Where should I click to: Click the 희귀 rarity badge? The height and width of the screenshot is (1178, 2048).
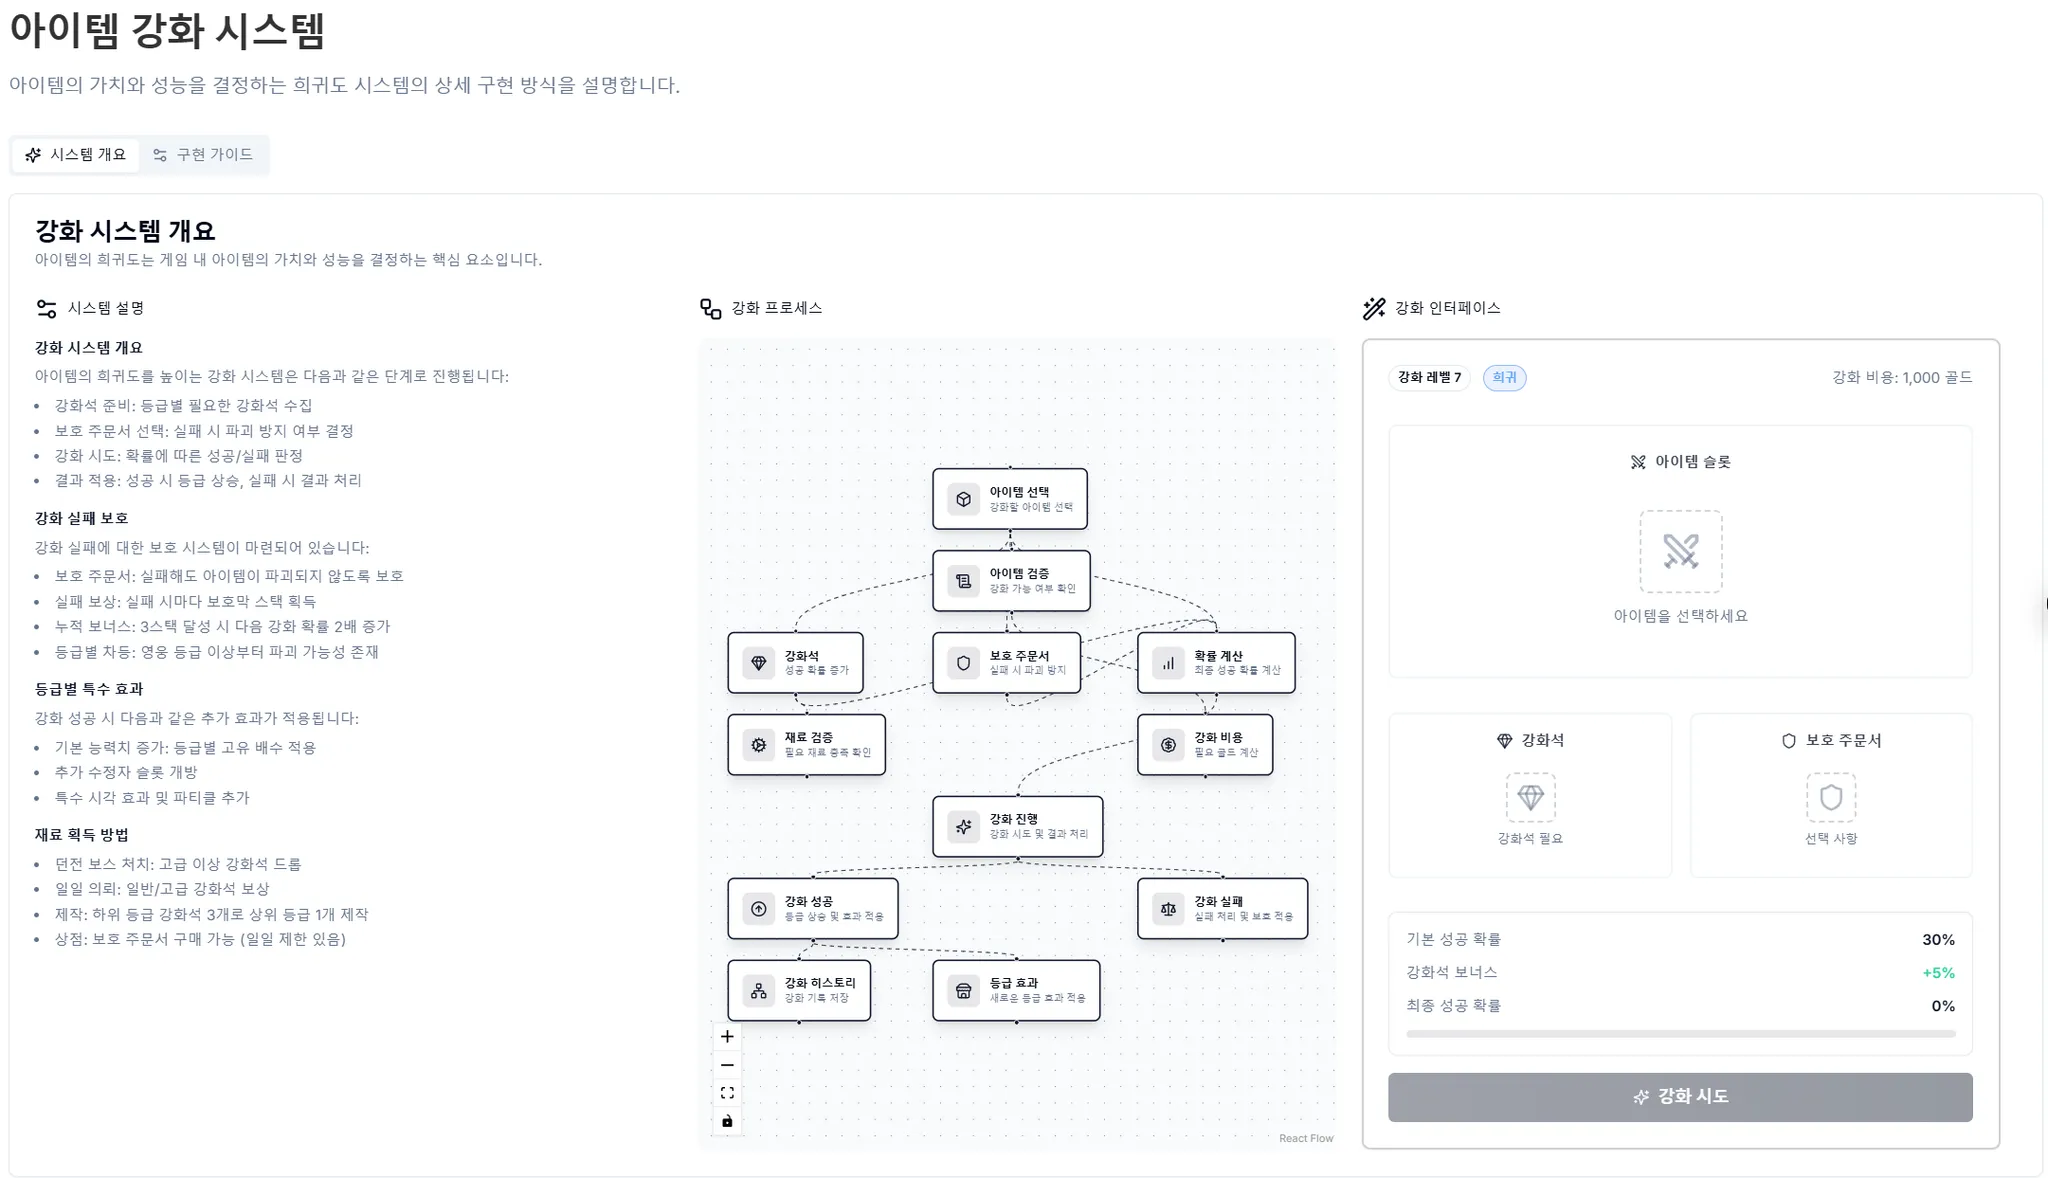point(1506,378)
